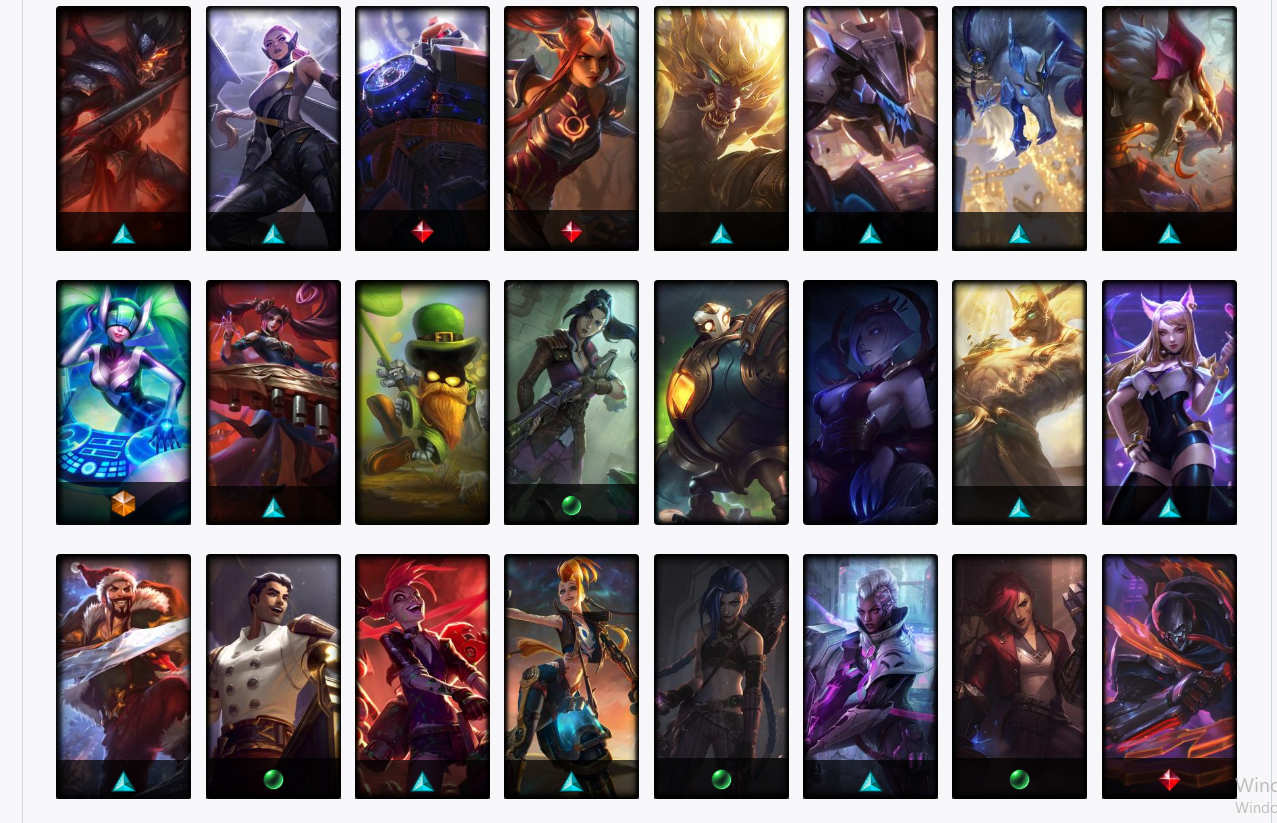Select the orange-haired girl with blue rocket launcher
Screen dimensions: 1277x823
point(571,676)
